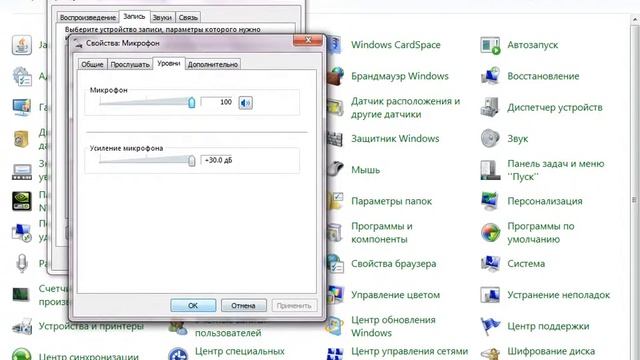The height and width of the screenshot is (360, 640).
Task: Click the Устройства и принтеры icon
Action: 22,327
